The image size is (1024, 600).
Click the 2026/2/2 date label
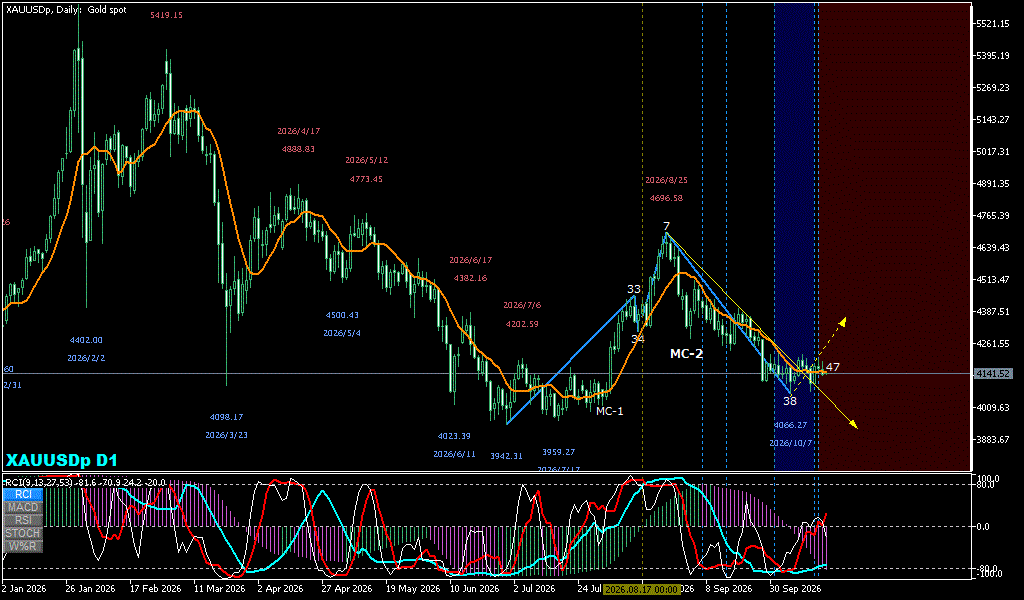(x=86, y=358)
